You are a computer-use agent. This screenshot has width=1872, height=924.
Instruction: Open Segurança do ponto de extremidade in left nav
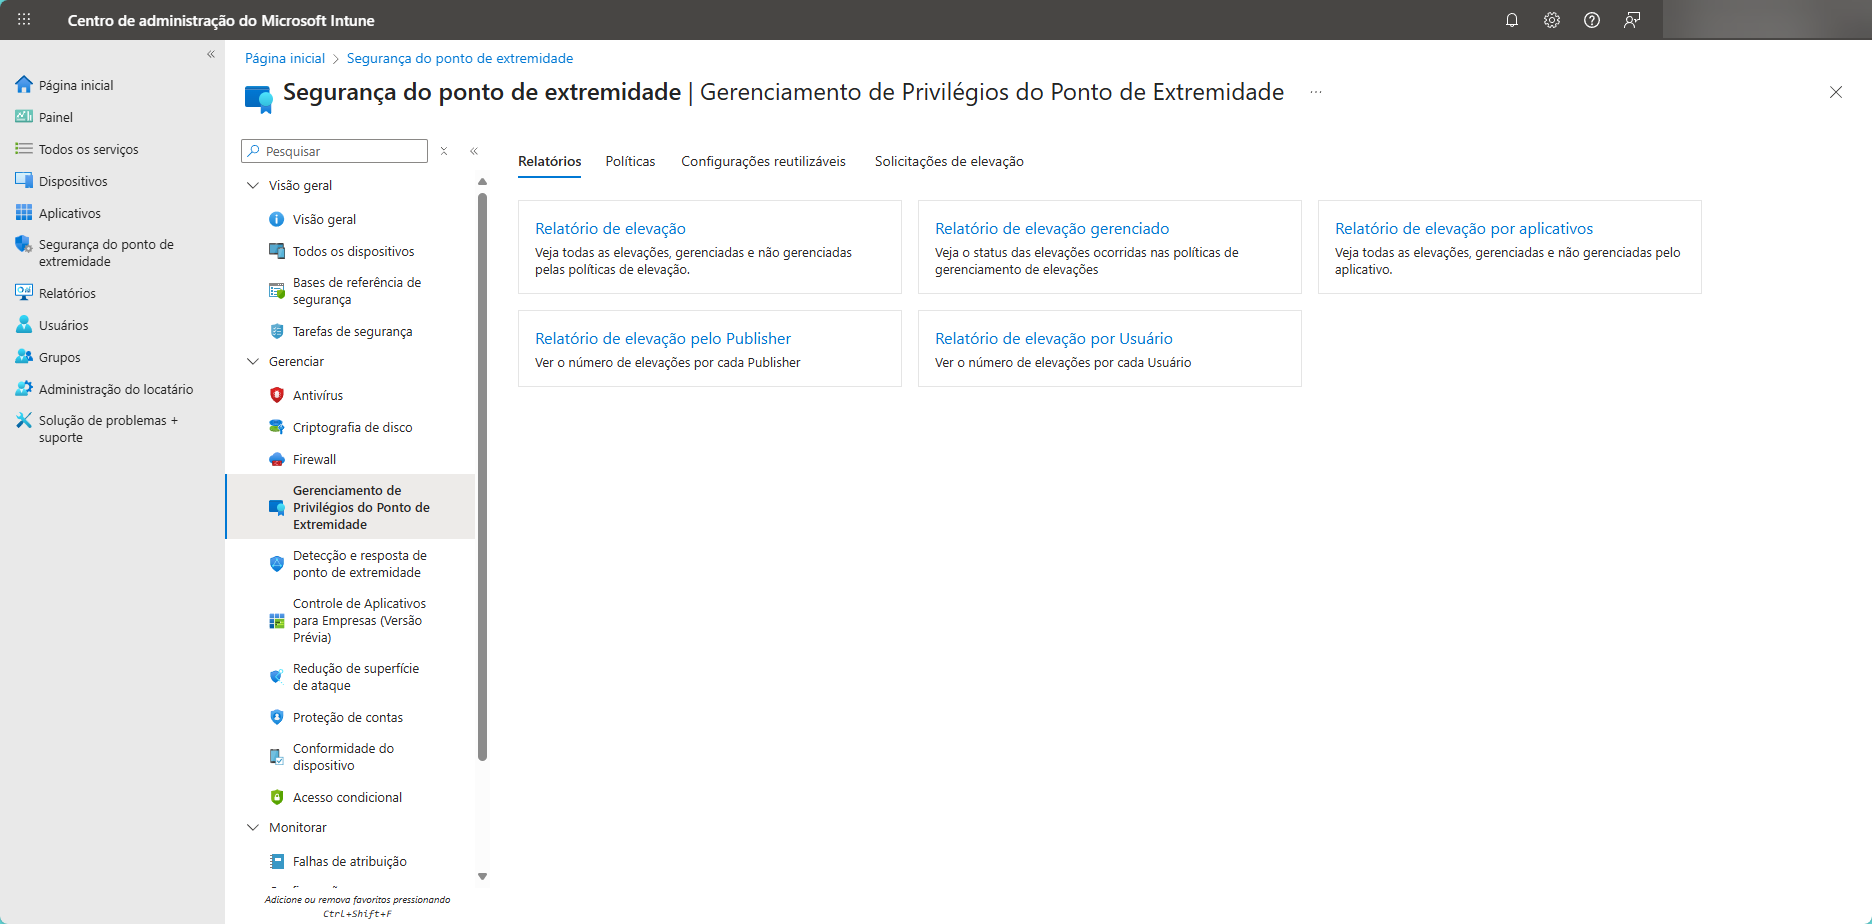(x=105, y=253)
